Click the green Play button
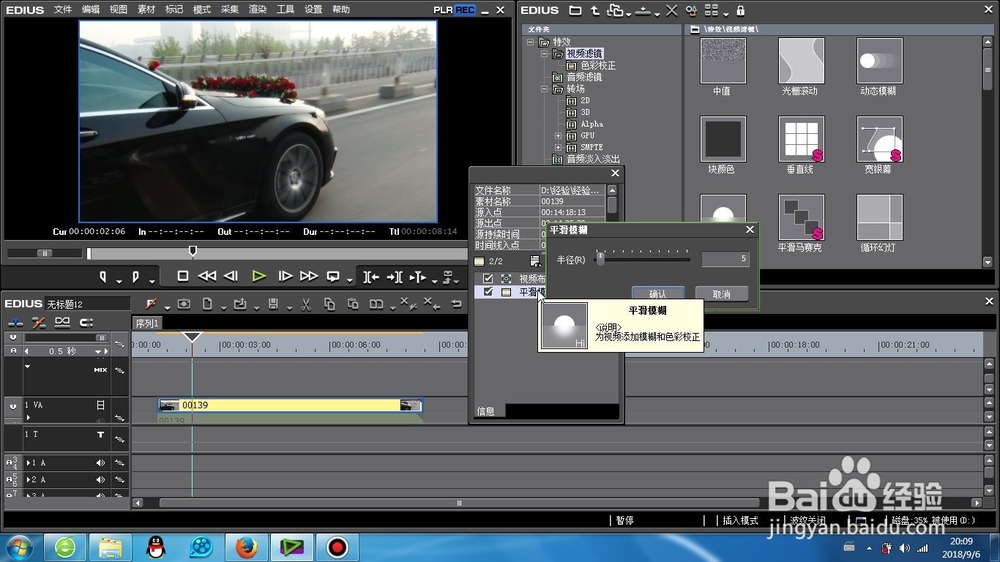 tap(258, 276)
